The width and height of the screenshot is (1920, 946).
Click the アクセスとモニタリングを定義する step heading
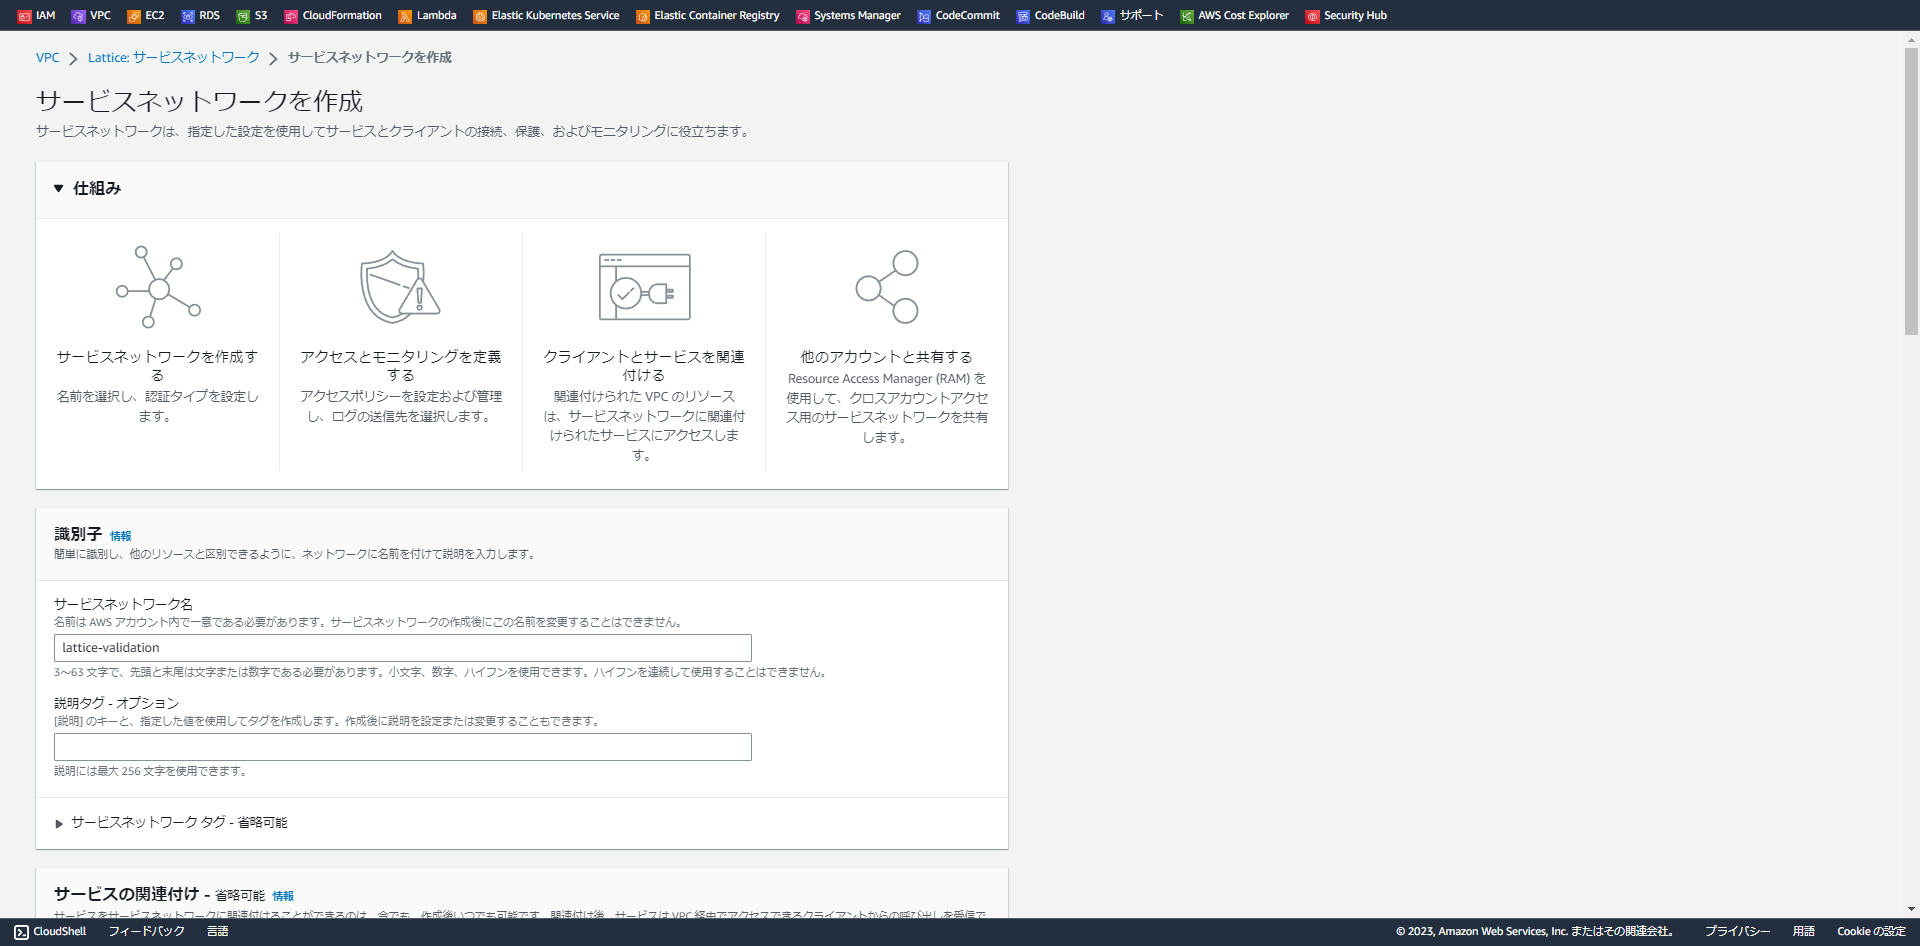(400, 366)
